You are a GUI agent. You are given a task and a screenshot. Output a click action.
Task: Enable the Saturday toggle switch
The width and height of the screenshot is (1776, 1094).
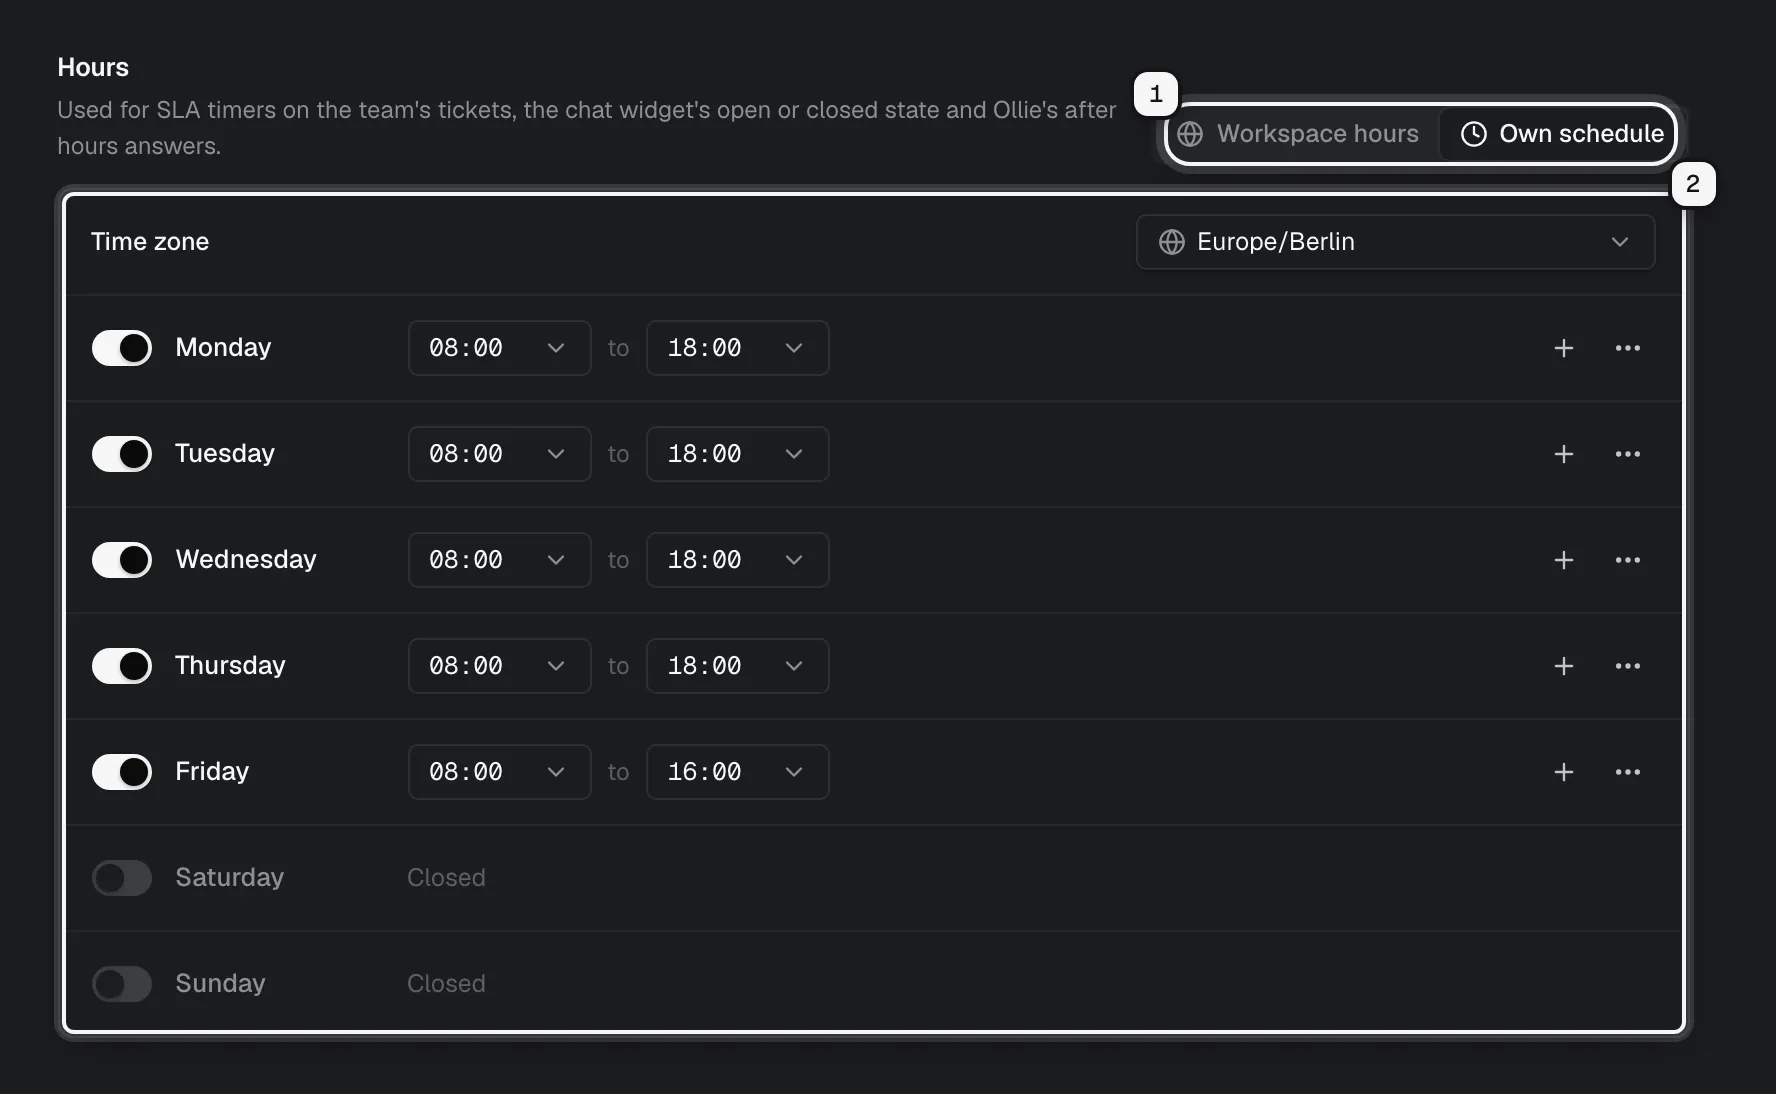(x=122, y=878)
